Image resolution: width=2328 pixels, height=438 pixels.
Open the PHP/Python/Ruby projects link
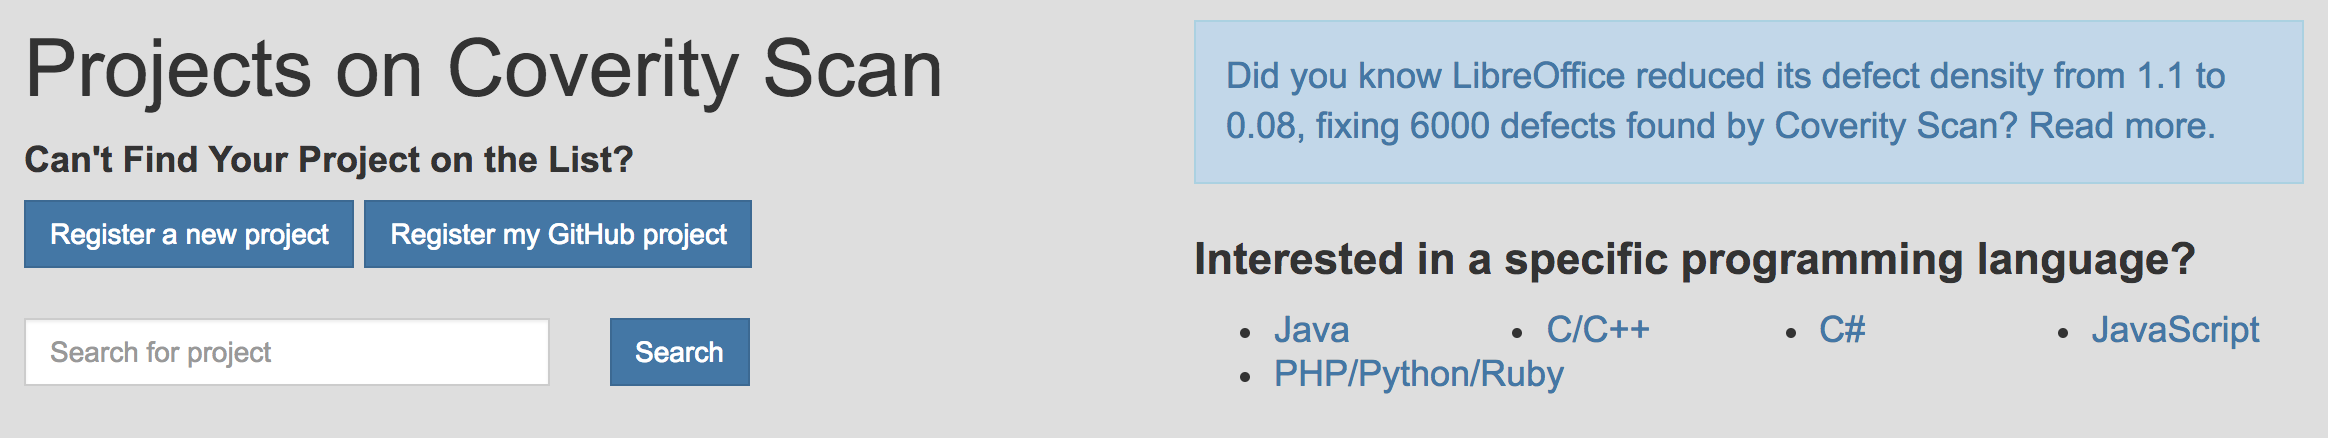tap(1419, 374)
